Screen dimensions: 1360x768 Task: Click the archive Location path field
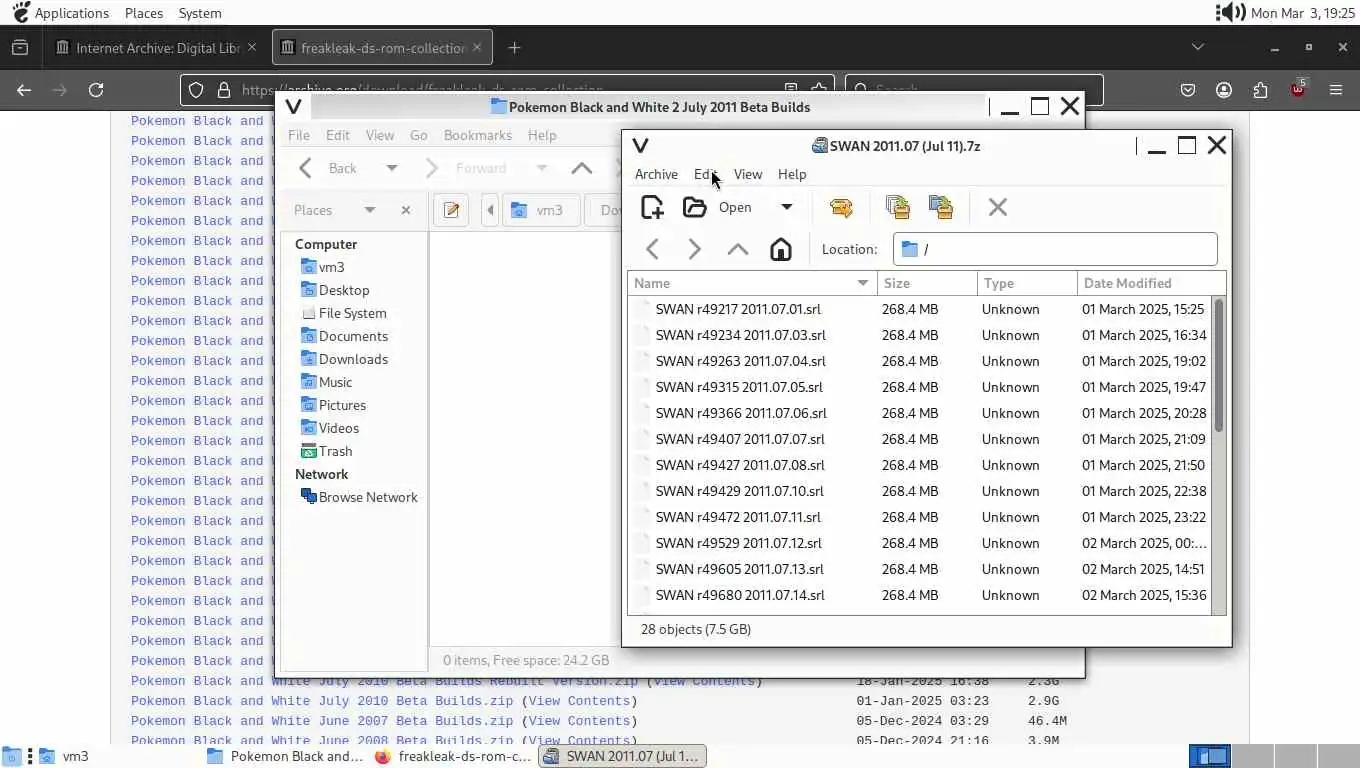pyautogui.click(x=1055, y=249)
